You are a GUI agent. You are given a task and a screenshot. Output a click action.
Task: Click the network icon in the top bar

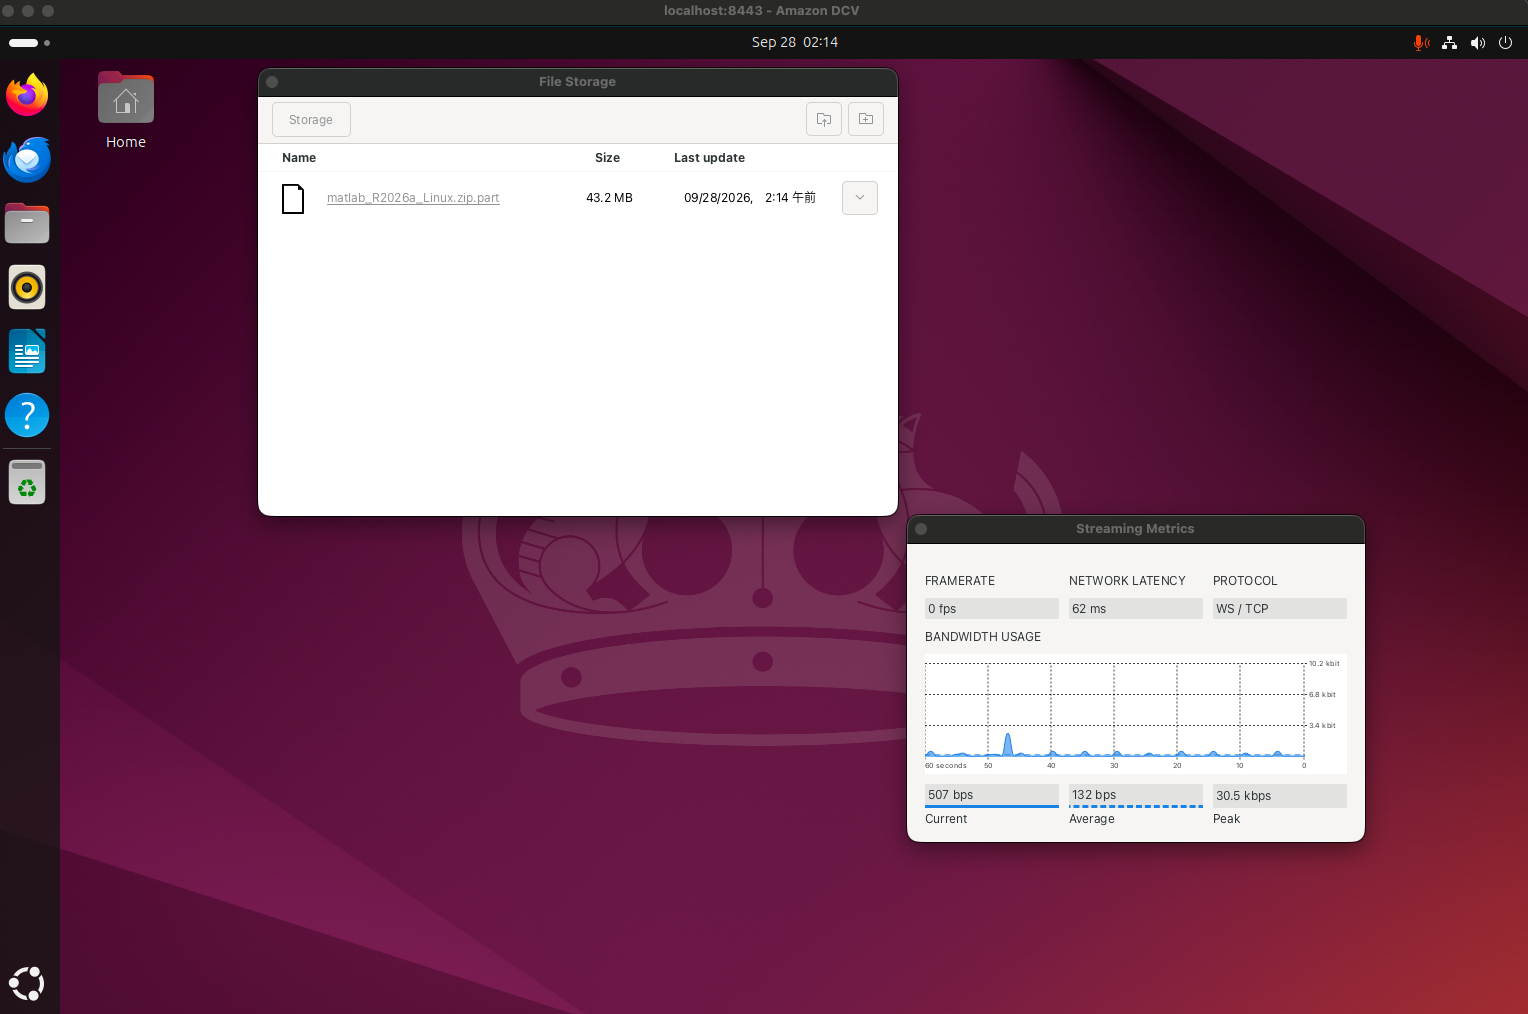(1449, 43)
